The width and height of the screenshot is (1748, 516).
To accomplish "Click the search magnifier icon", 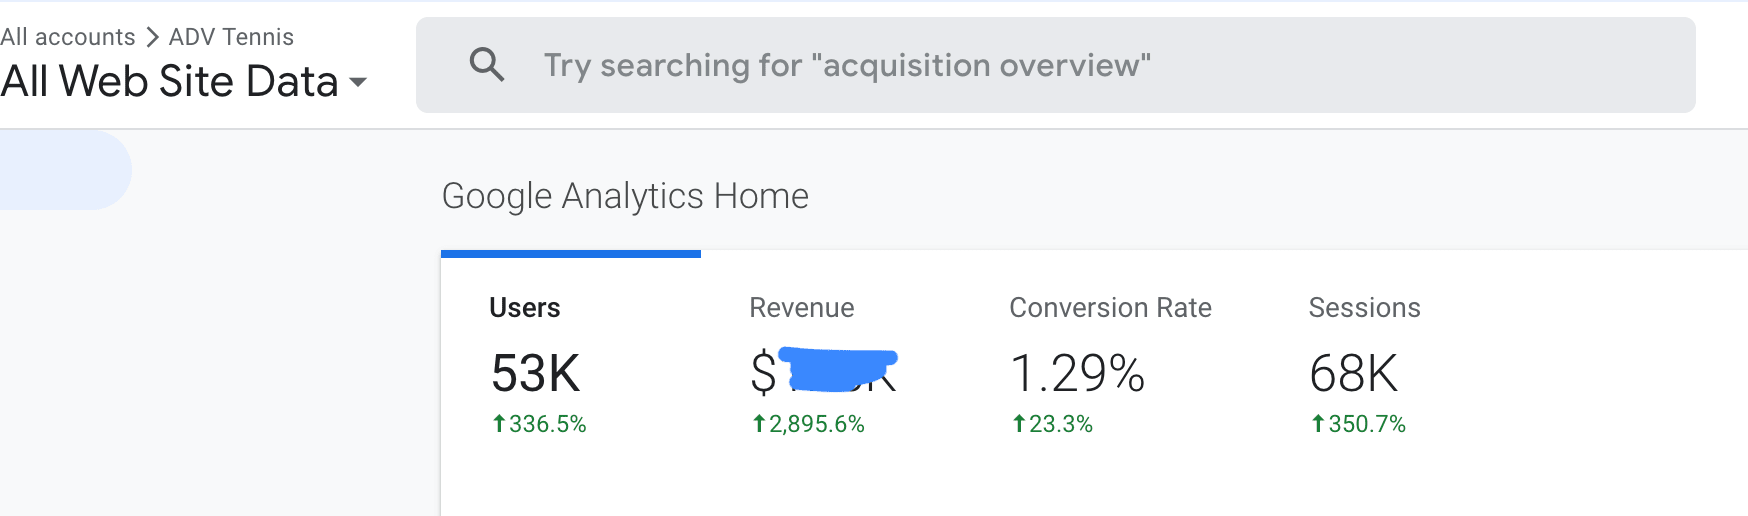I will 487,65.
